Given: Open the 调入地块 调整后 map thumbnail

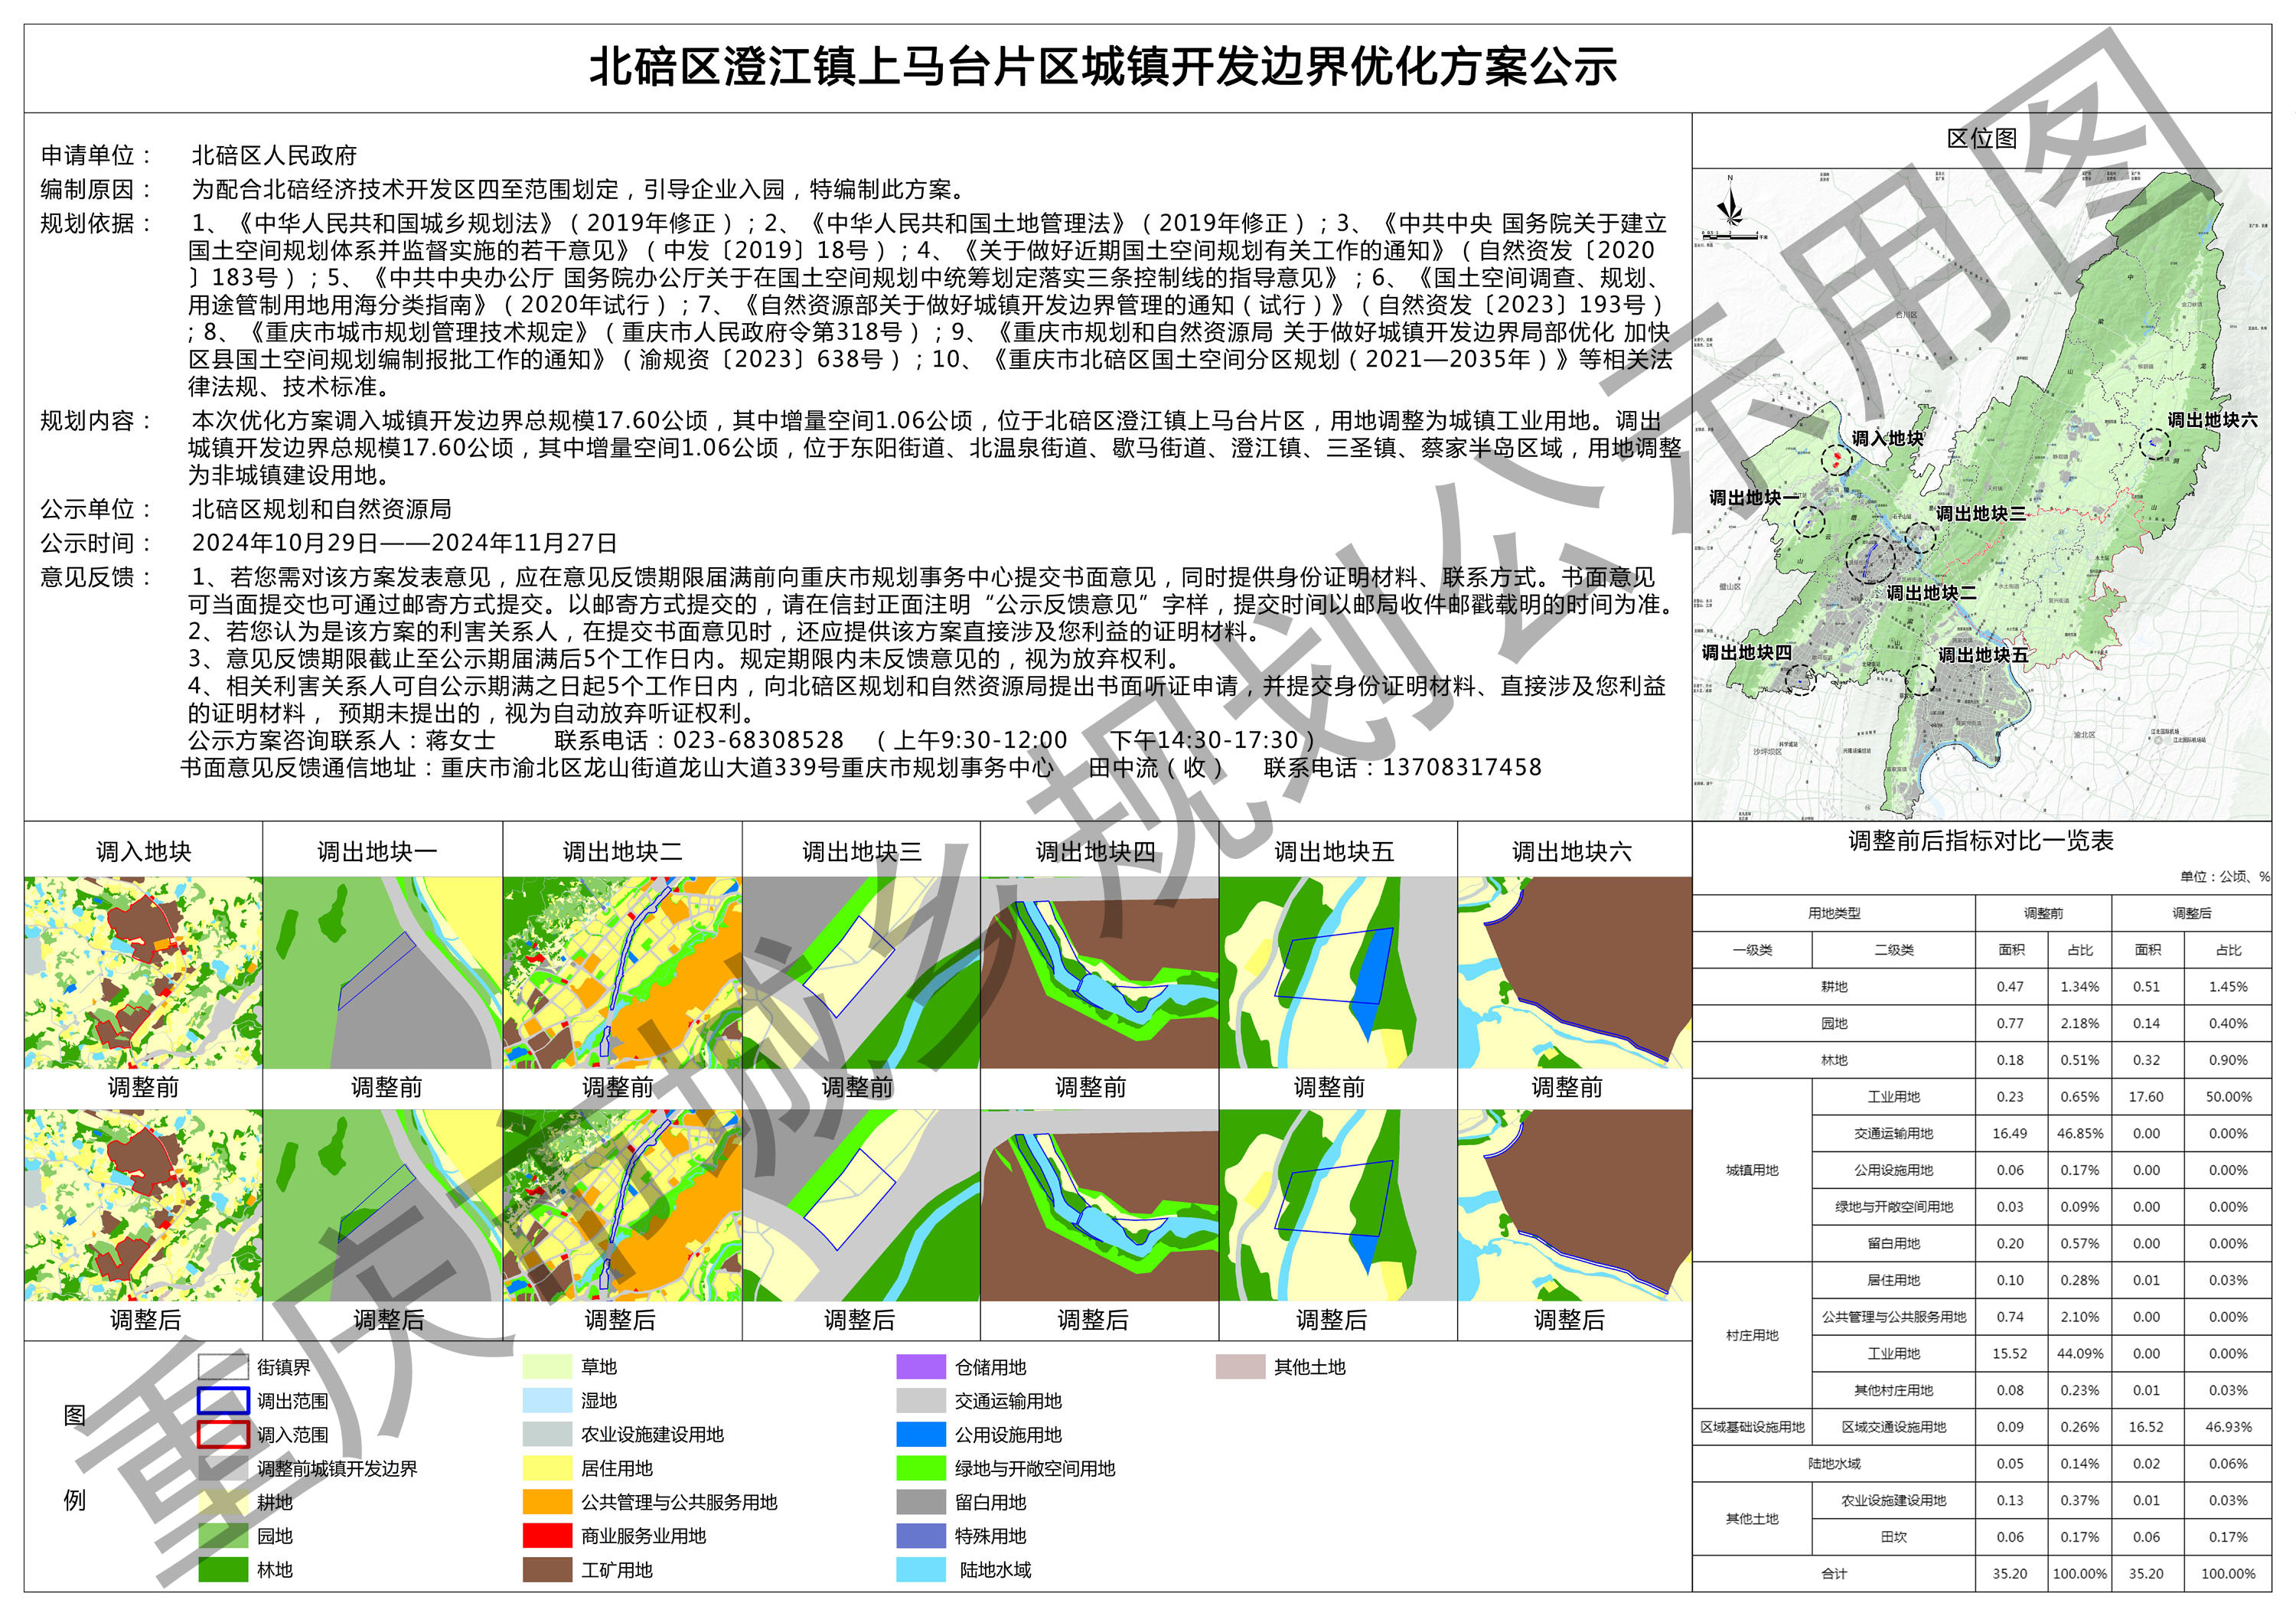Looking at the screenshot, I should pos(143,1205).
